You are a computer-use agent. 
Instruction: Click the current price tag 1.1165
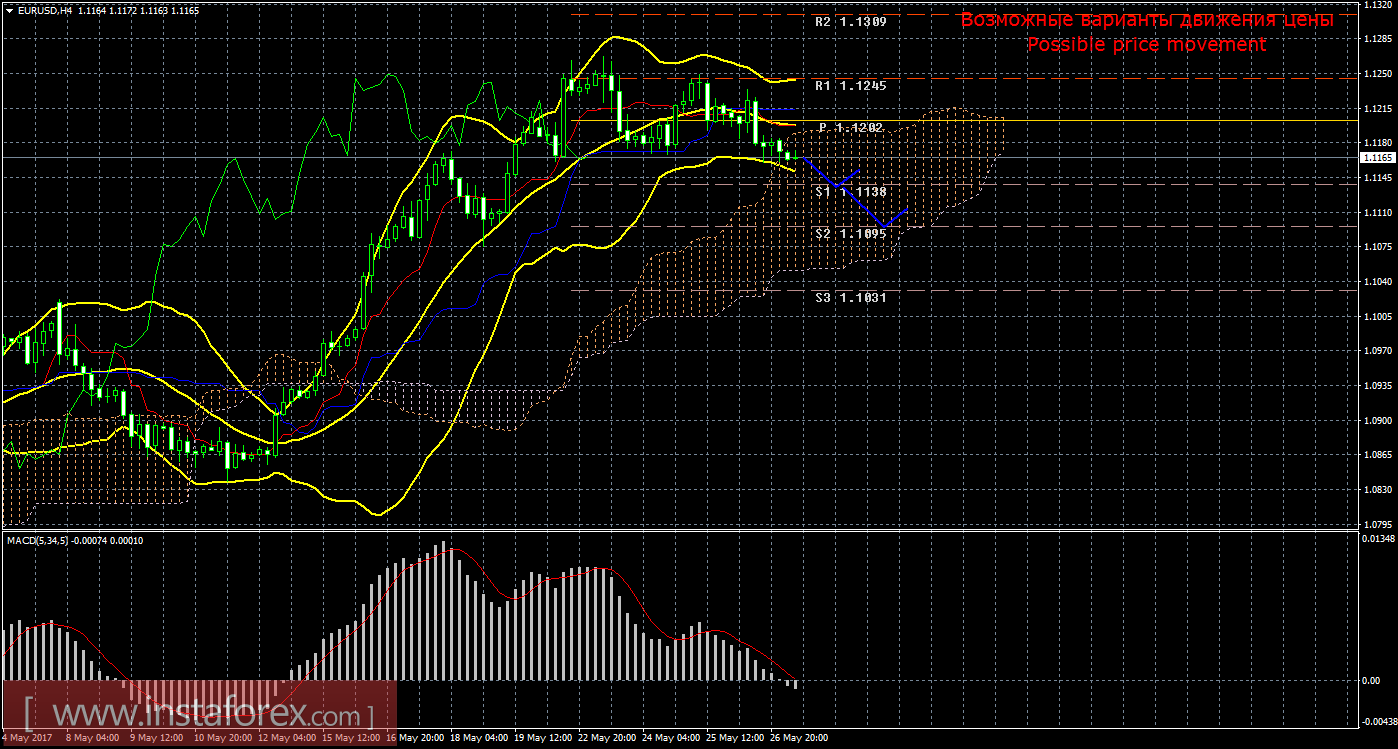[x=1378, y=158]
